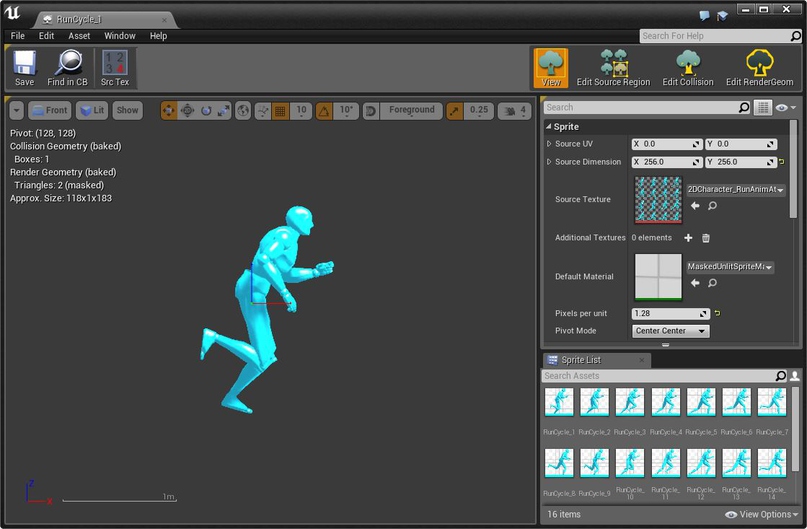Click Find in CB icon

(x=67, y=68)
